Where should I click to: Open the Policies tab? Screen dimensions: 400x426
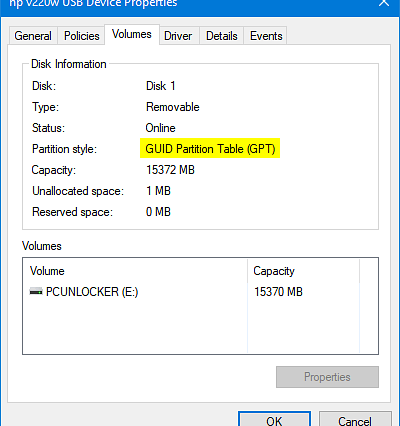[82, 36]
